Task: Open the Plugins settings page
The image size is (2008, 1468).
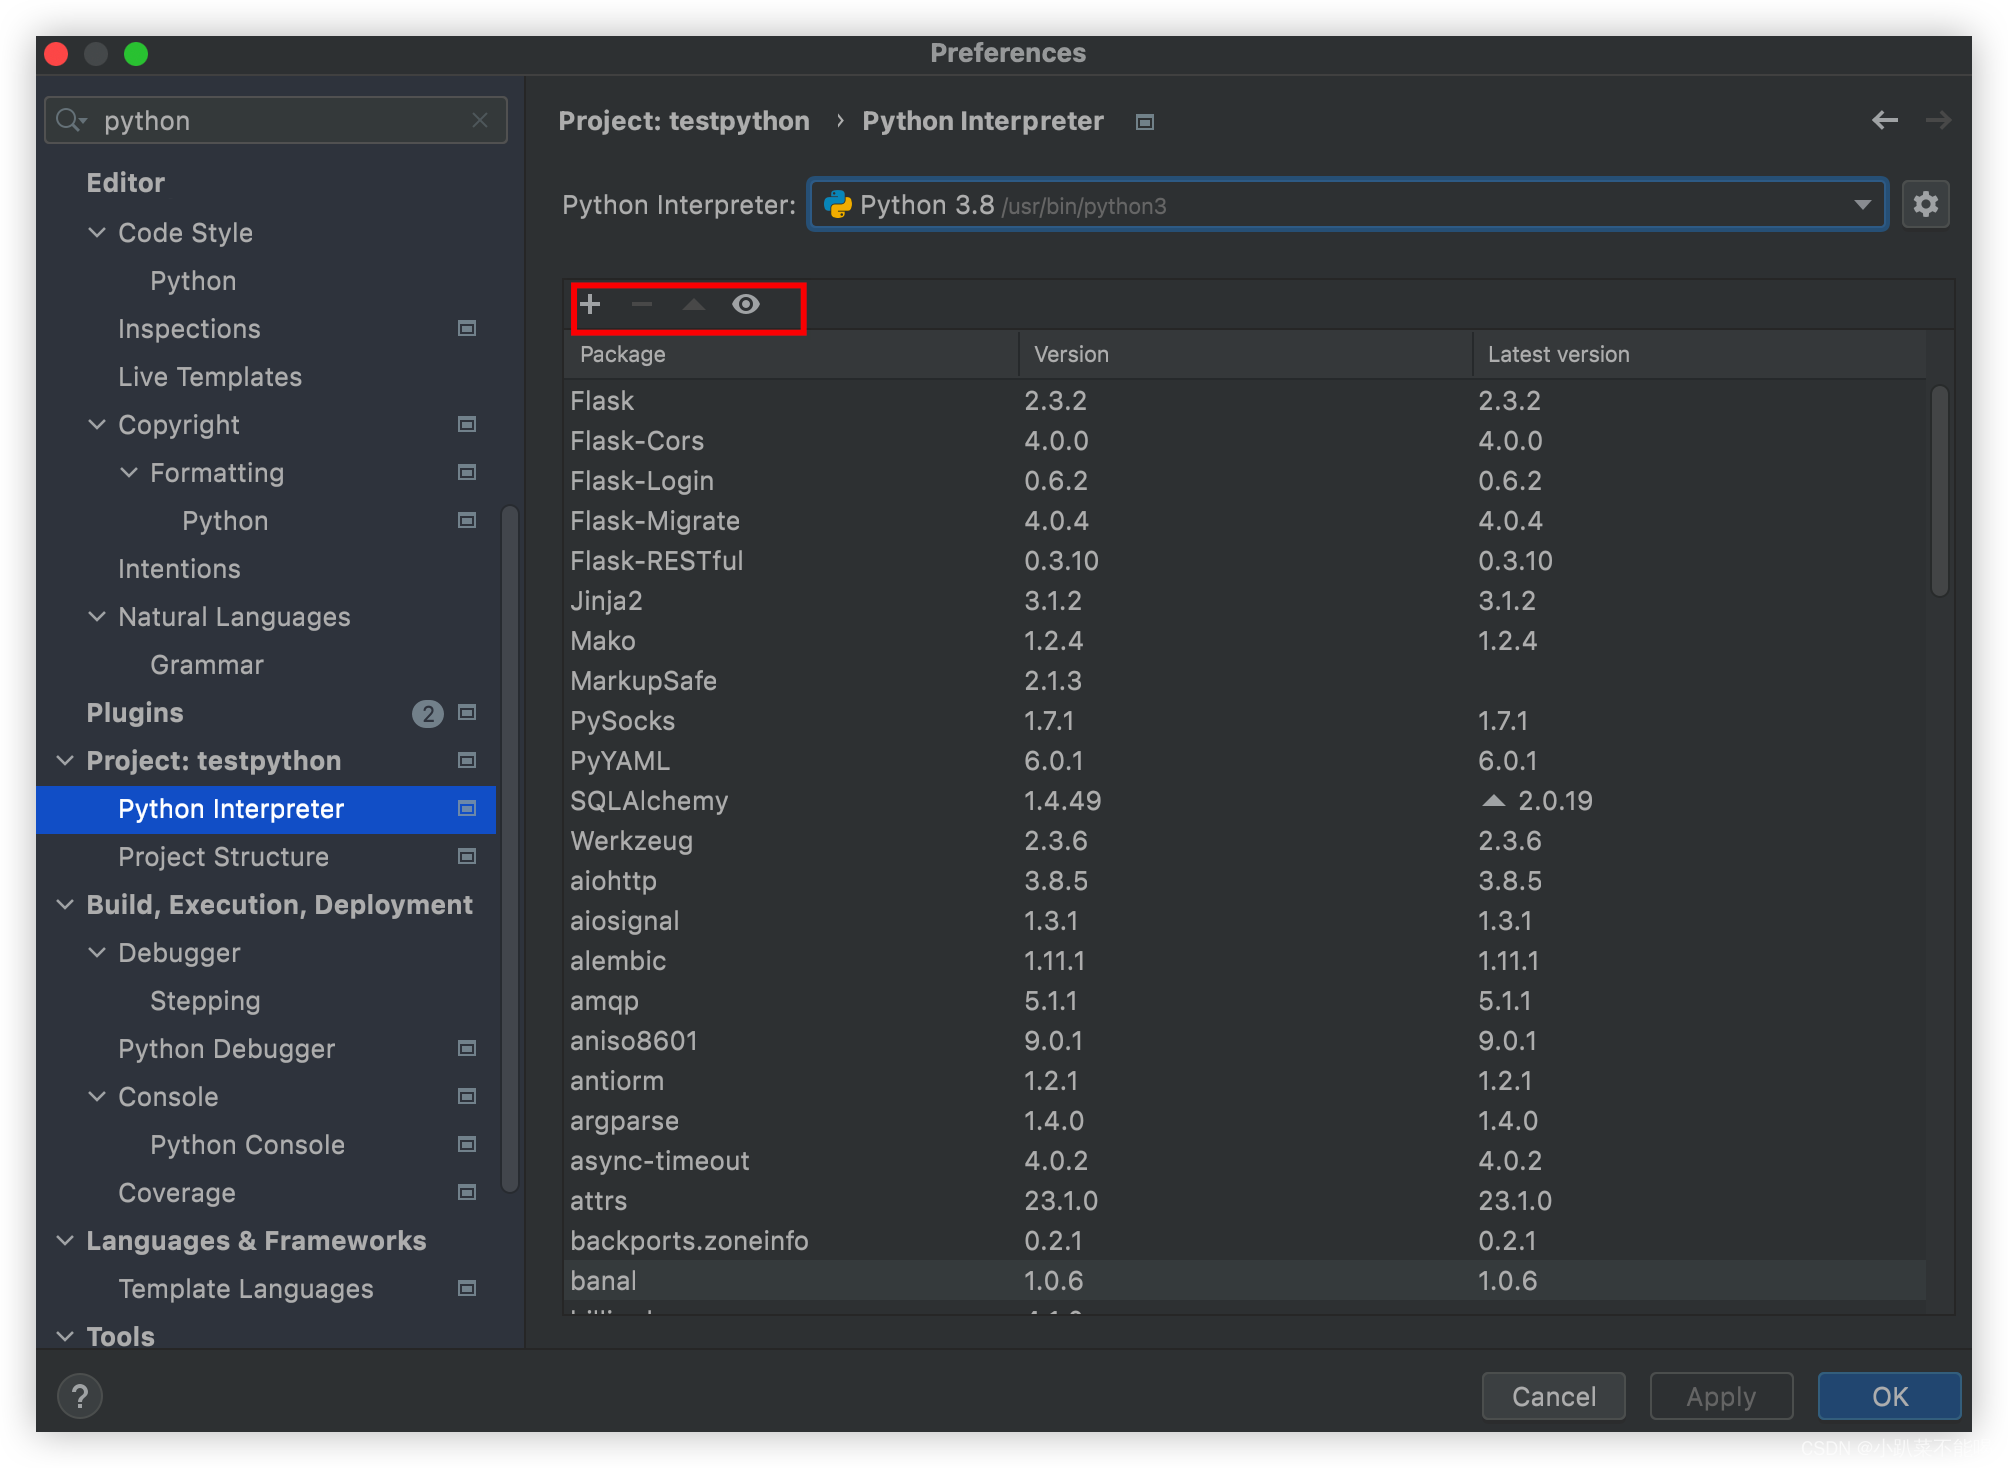Action: pos(135,713)
